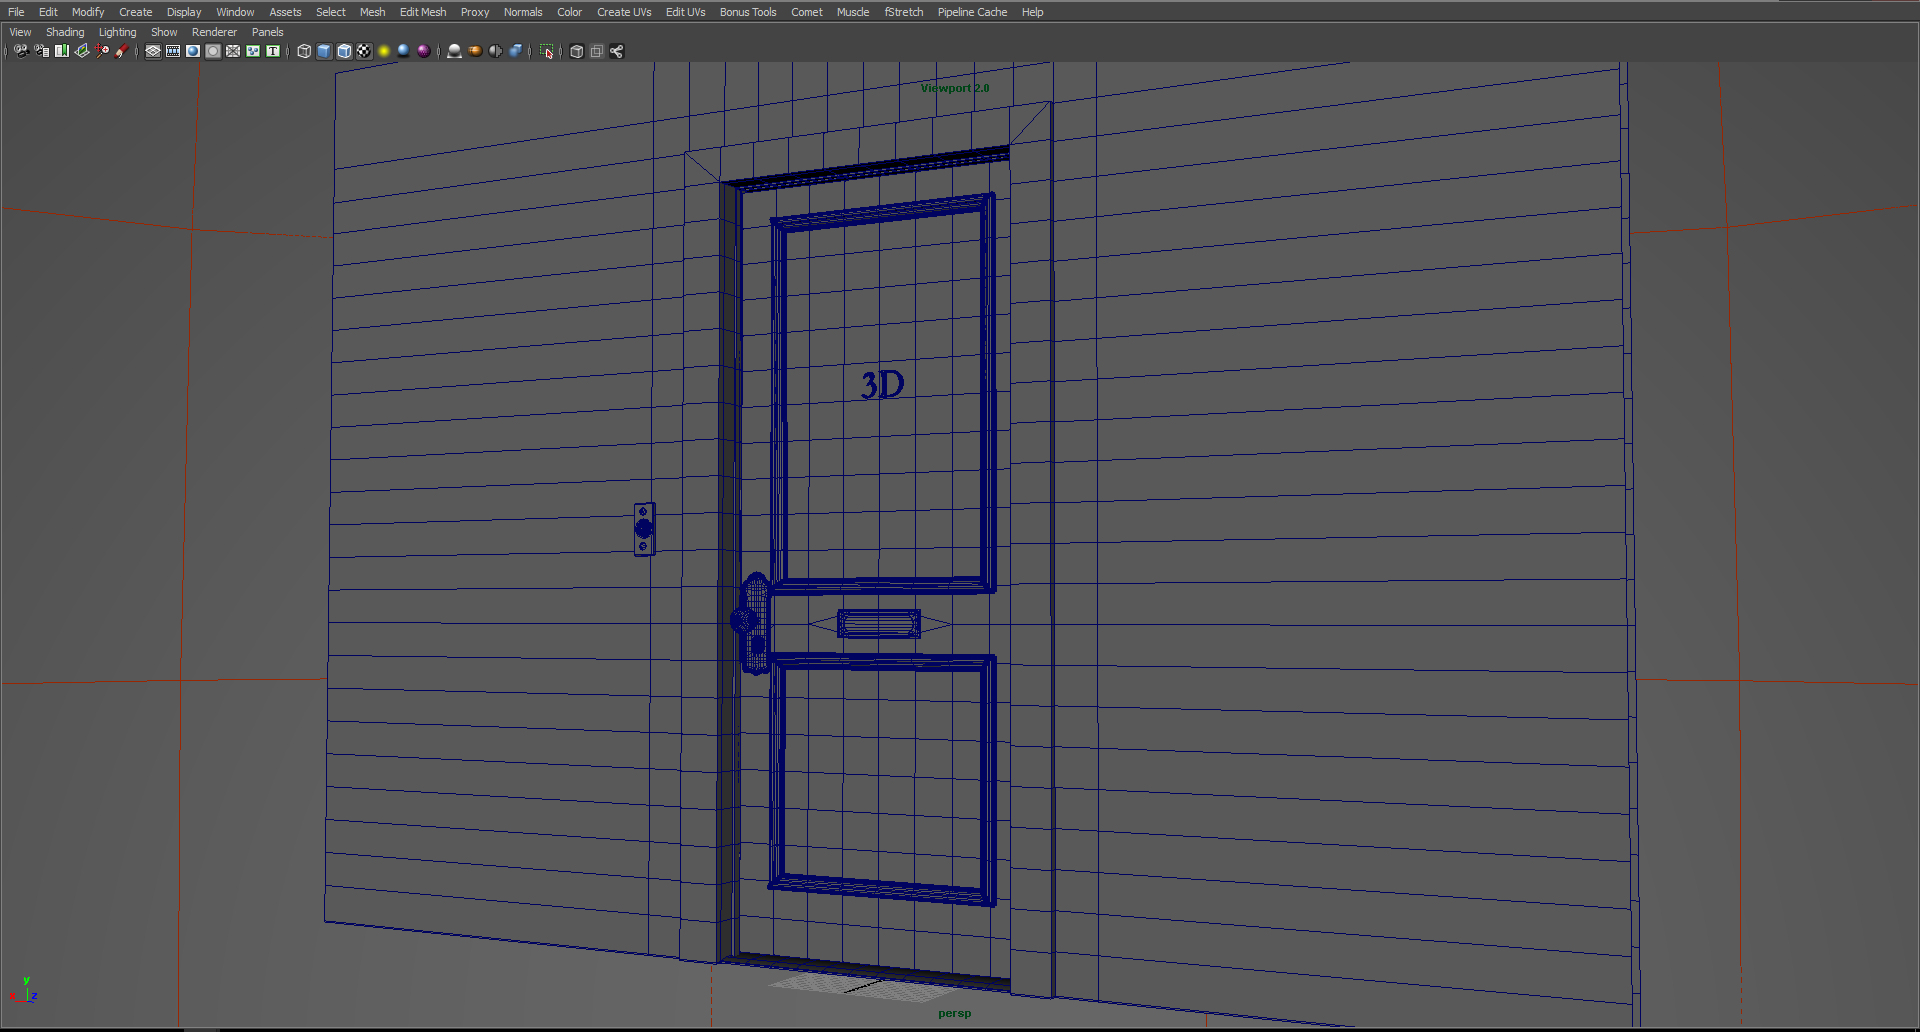The height and width of the screenshot is (1032, 1920).
Task: Open the Pipeline Cache menu
Action: click(x=972, y=12)
